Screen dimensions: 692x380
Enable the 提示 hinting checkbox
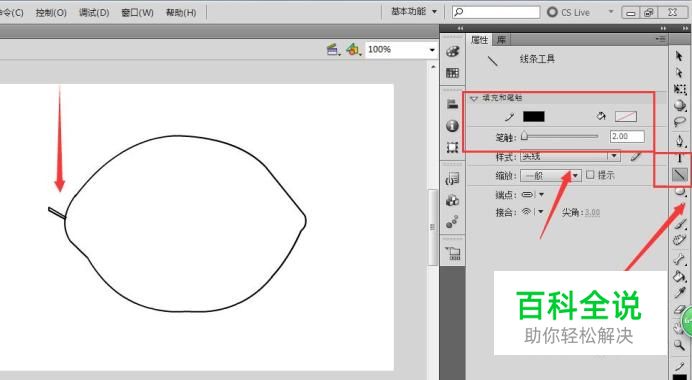pos(590,175)
